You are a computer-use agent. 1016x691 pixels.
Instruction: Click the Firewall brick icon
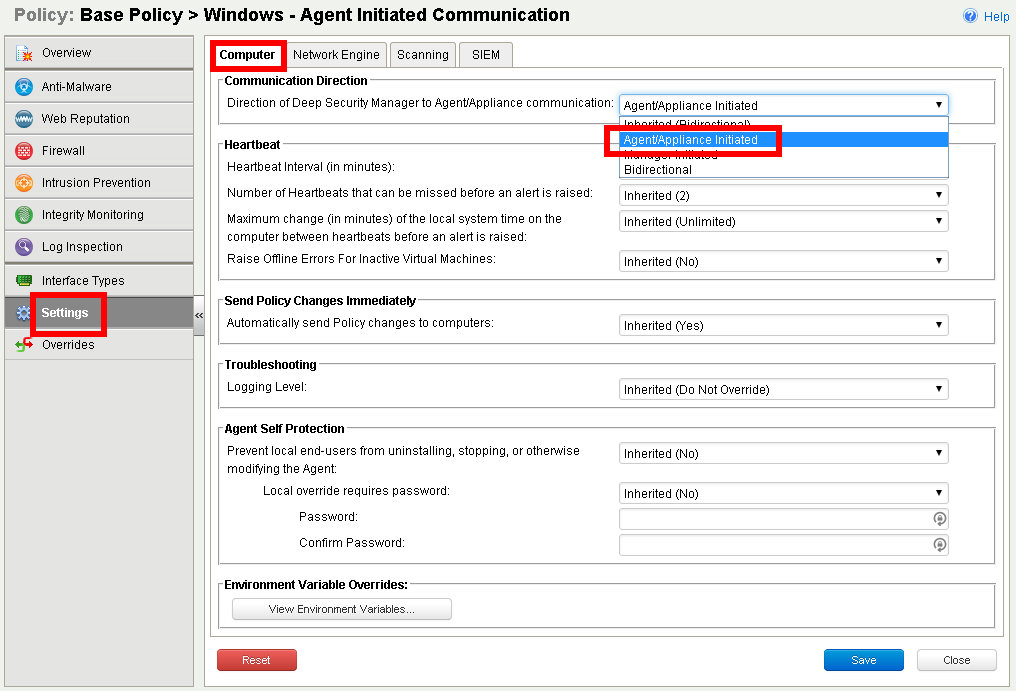[x=24, y=151]
